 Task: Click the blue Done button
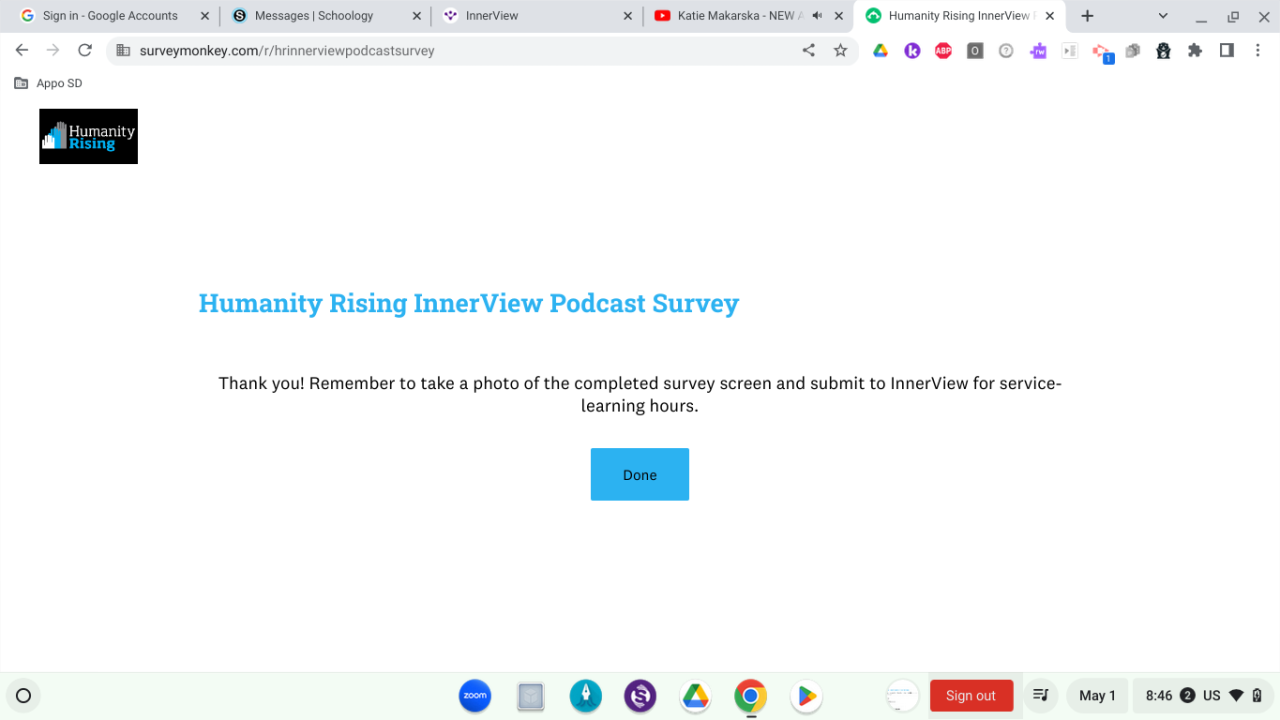click(x=640, y=474)
